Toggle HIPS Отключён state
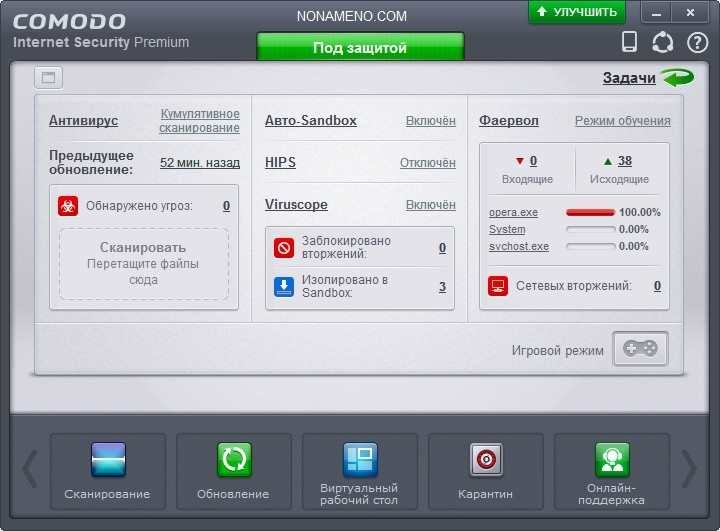The width and height of the screenshot is (720, 531). [x=428, y=163]
